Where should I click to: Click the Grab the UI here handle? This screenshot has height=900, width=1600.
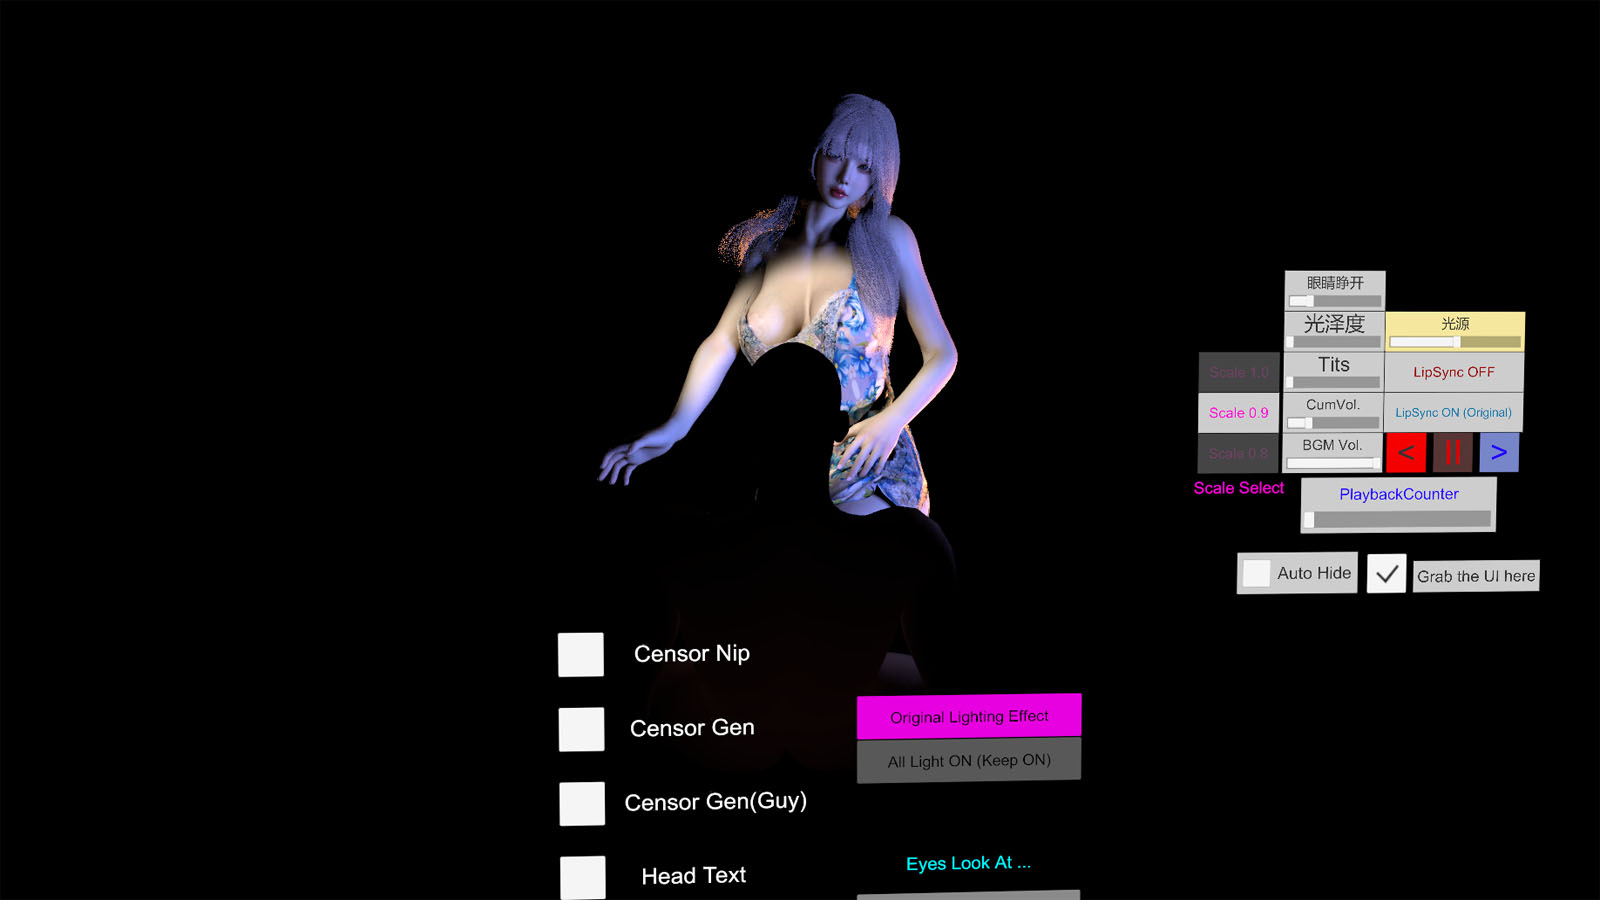pyautogui.click(x=1475, y=576)
